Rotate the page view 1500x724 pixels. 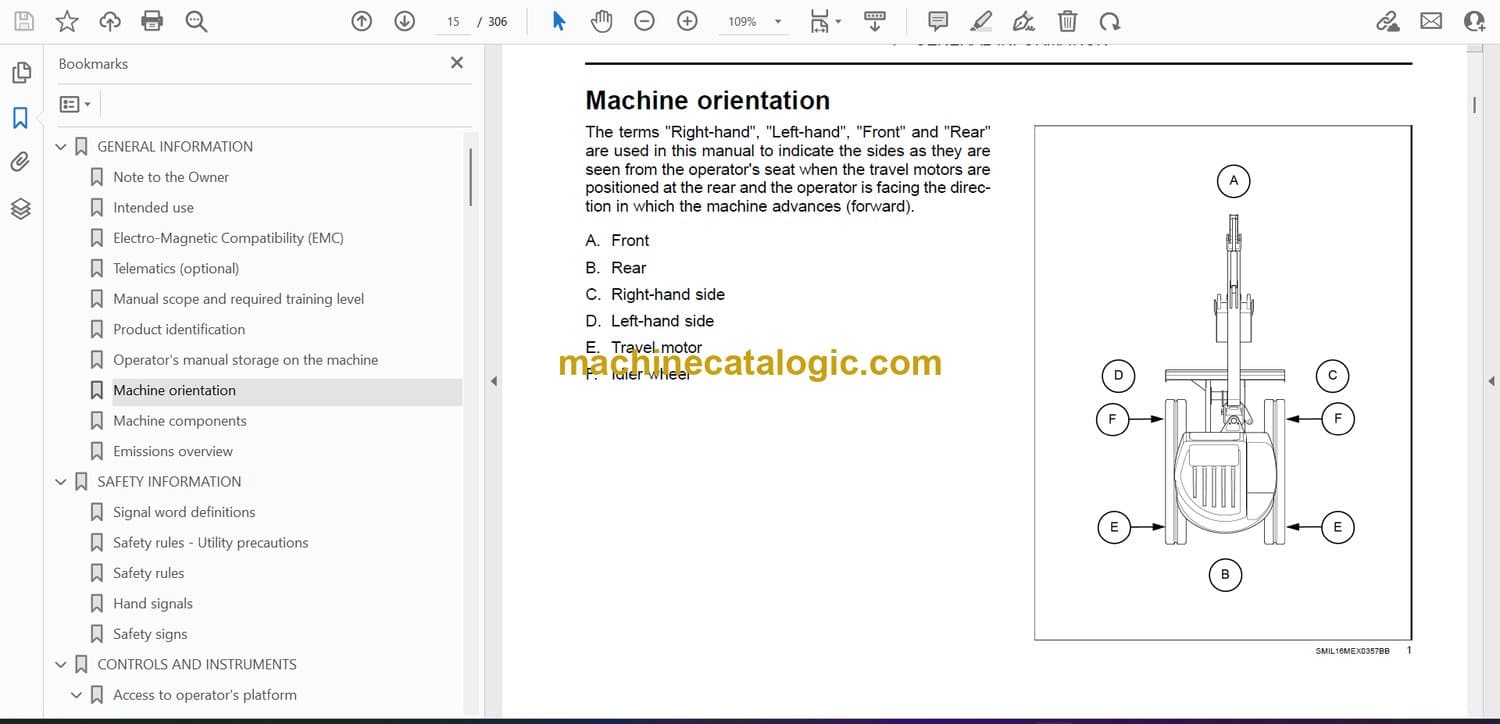pyautogui.click(x=1109, y=21)
